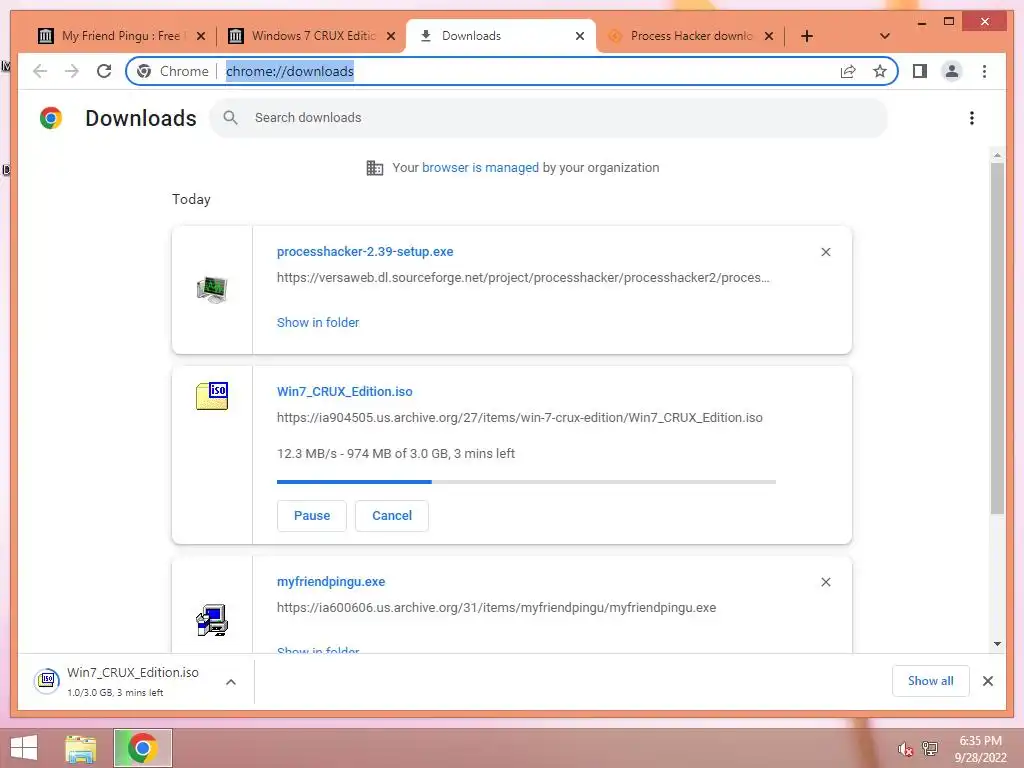Click the muted volume tray icon
Screen dimensions: 1024x768
click(904, 749)
